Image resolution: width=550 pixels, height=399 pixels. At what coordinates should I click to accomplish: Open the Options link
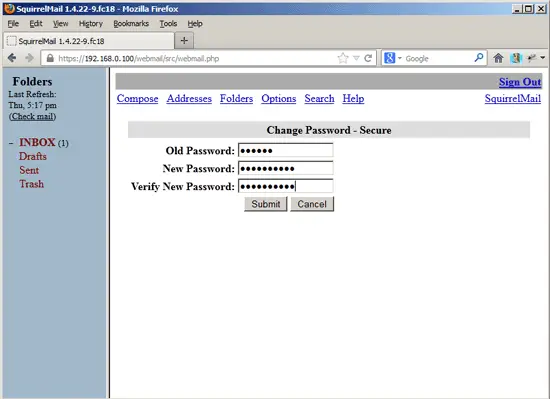tap(279, 99)
